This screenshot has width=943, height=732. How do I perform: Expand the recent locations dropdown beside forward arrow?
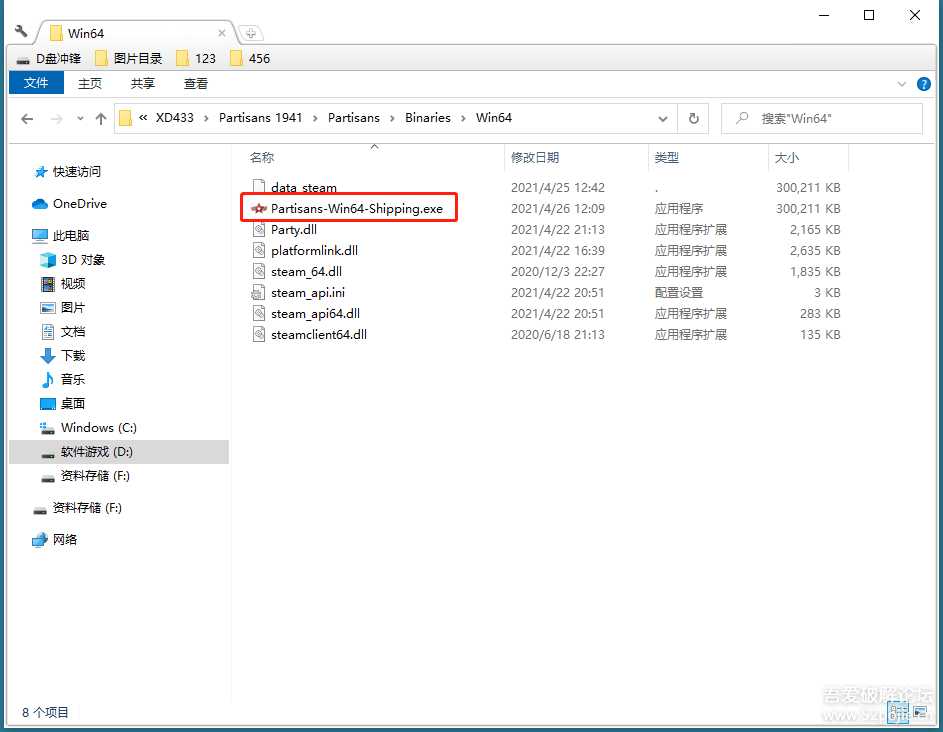pos(80,118)
